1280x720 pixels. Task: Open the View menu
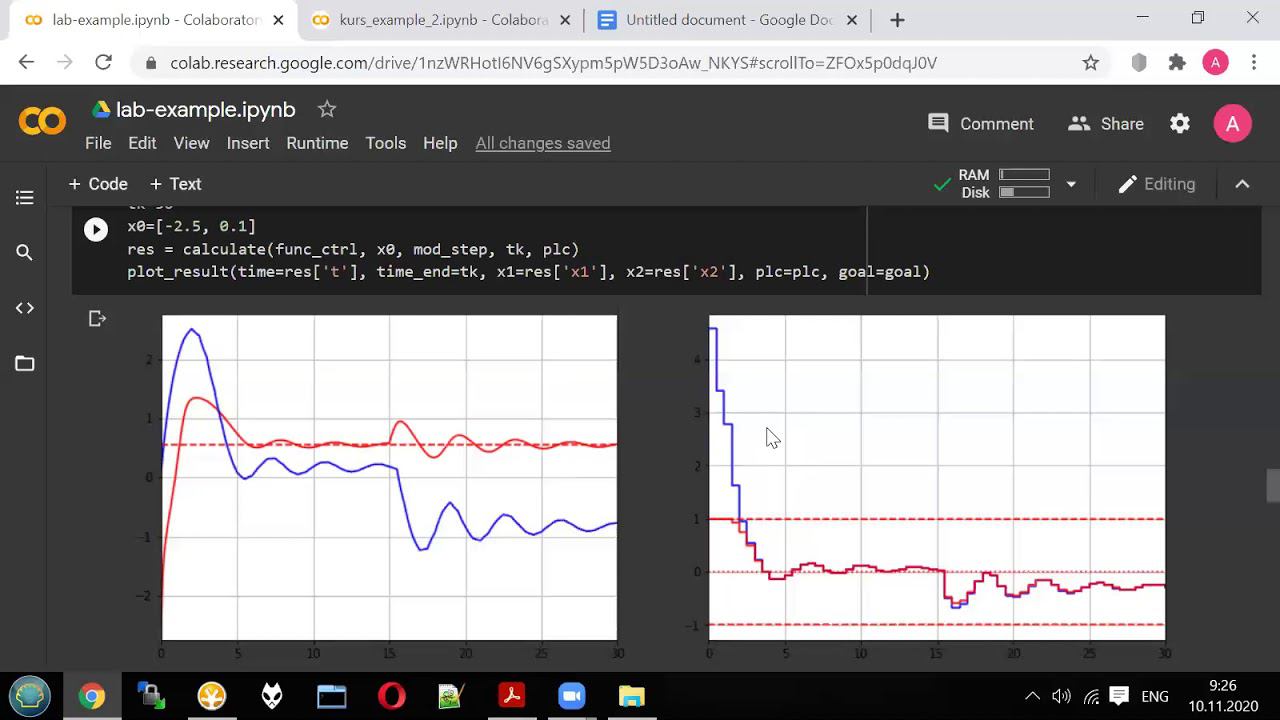191,143
